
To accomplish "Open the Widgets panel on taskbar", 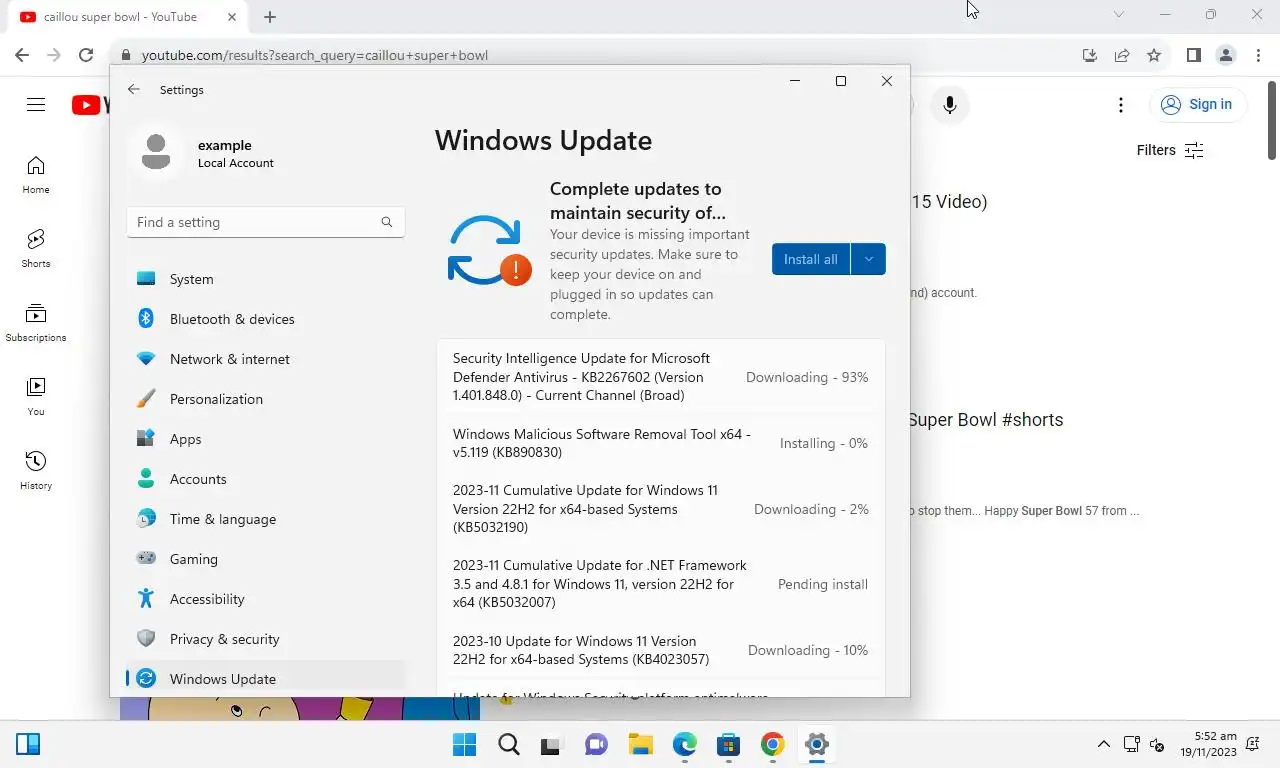I will click(x=28, y=744).
